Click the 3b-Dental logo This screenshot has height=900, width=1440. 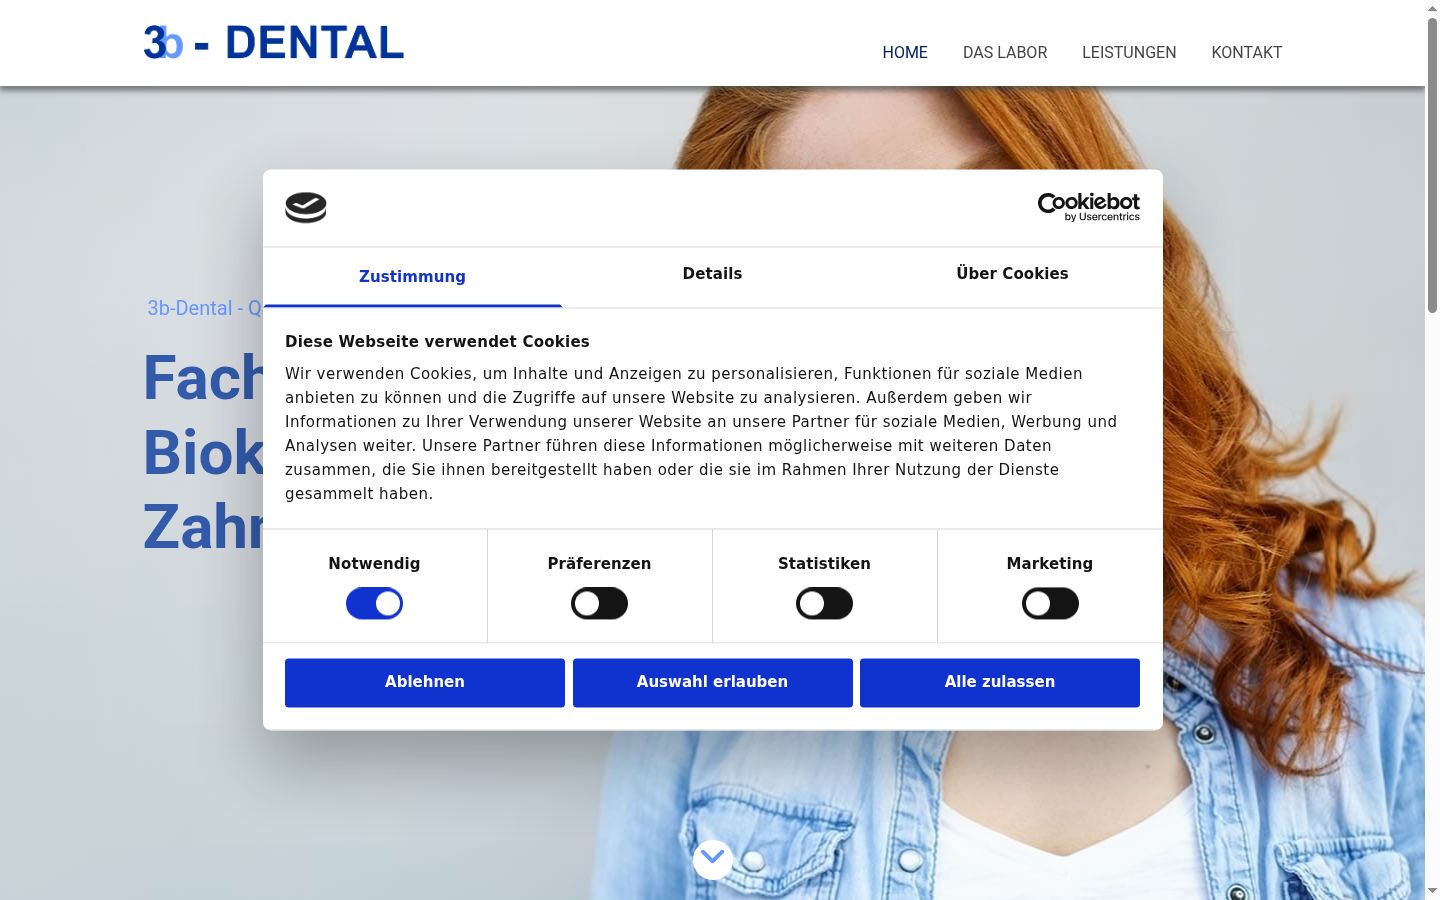[x=273, y=42]
